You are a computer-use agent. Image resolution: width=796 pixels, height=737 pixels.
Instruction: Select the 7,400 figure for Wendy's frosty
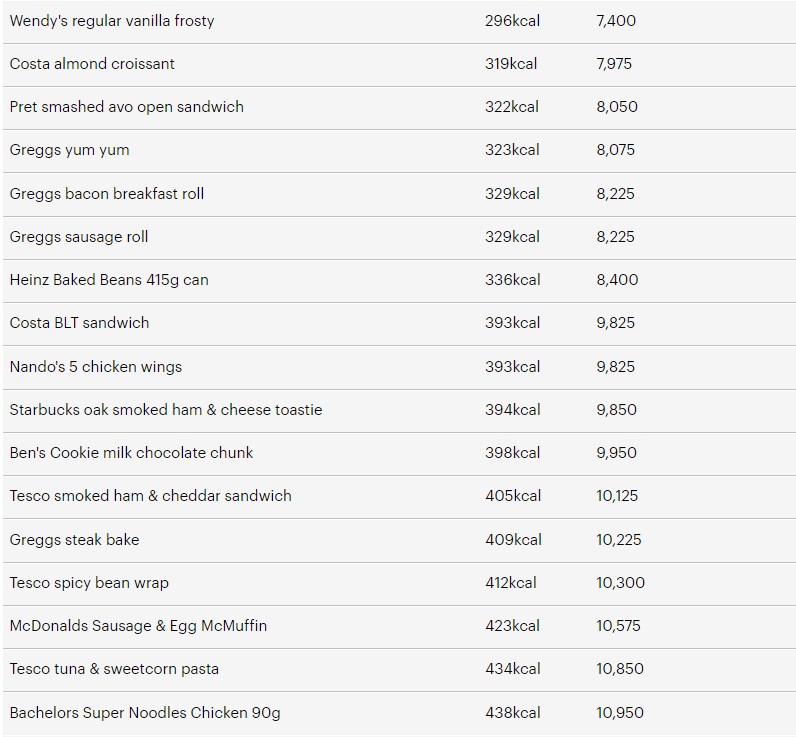click(x=616, y=21)
